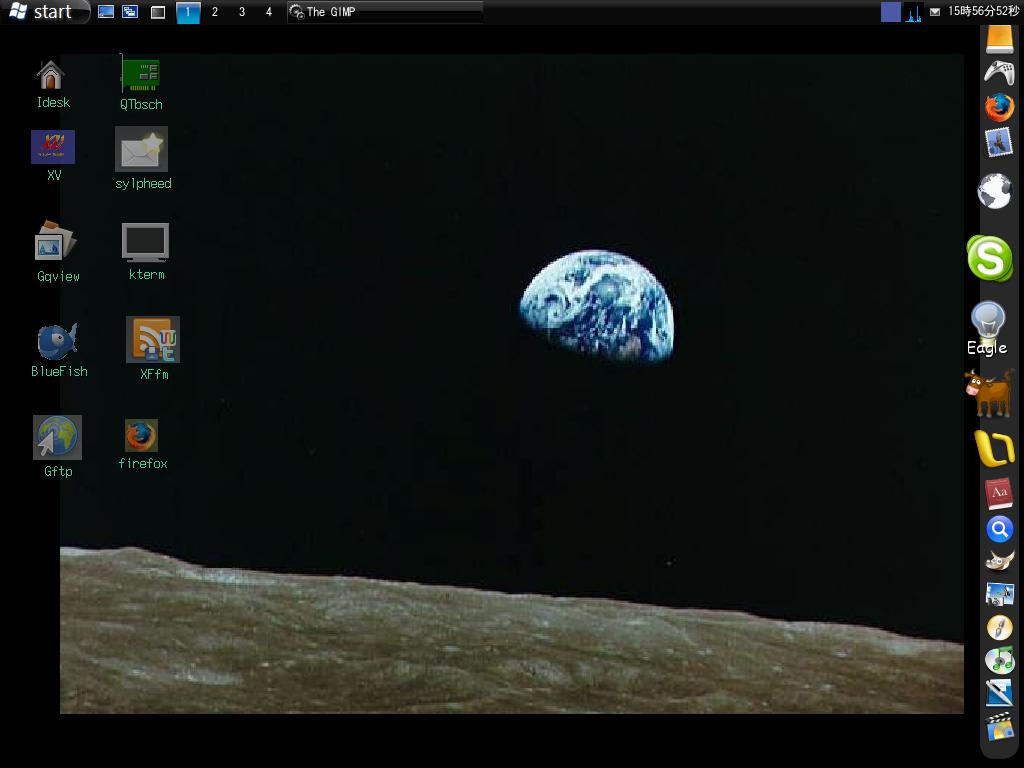Image resolution: width=1024 pixels, height=768 pixels.
Task: Start Gqview image viewer from the desktop
Action: click(x=55, y=243)
